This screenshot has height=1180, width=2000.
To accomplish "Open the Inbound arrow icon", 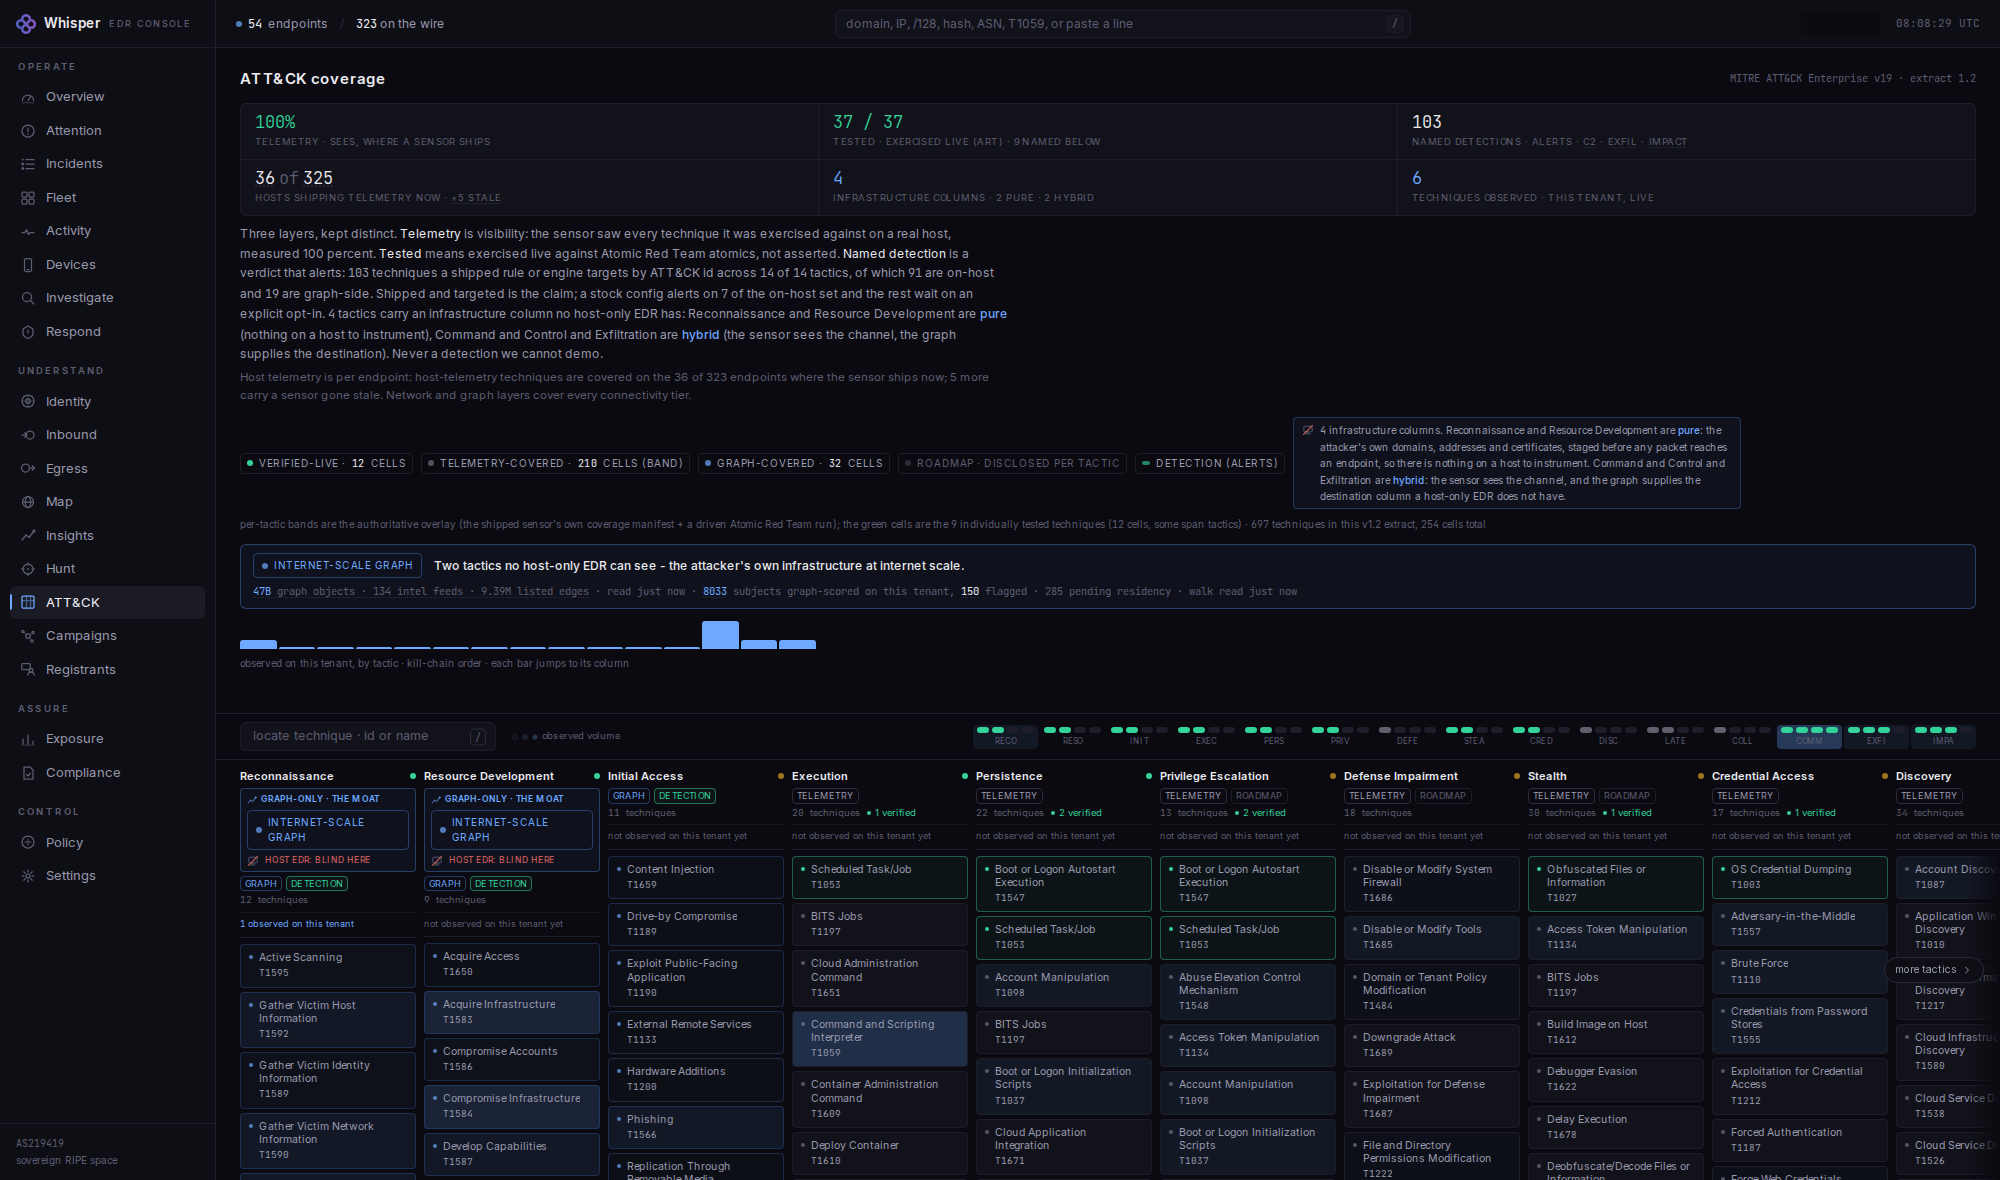I will coord(28,435).
